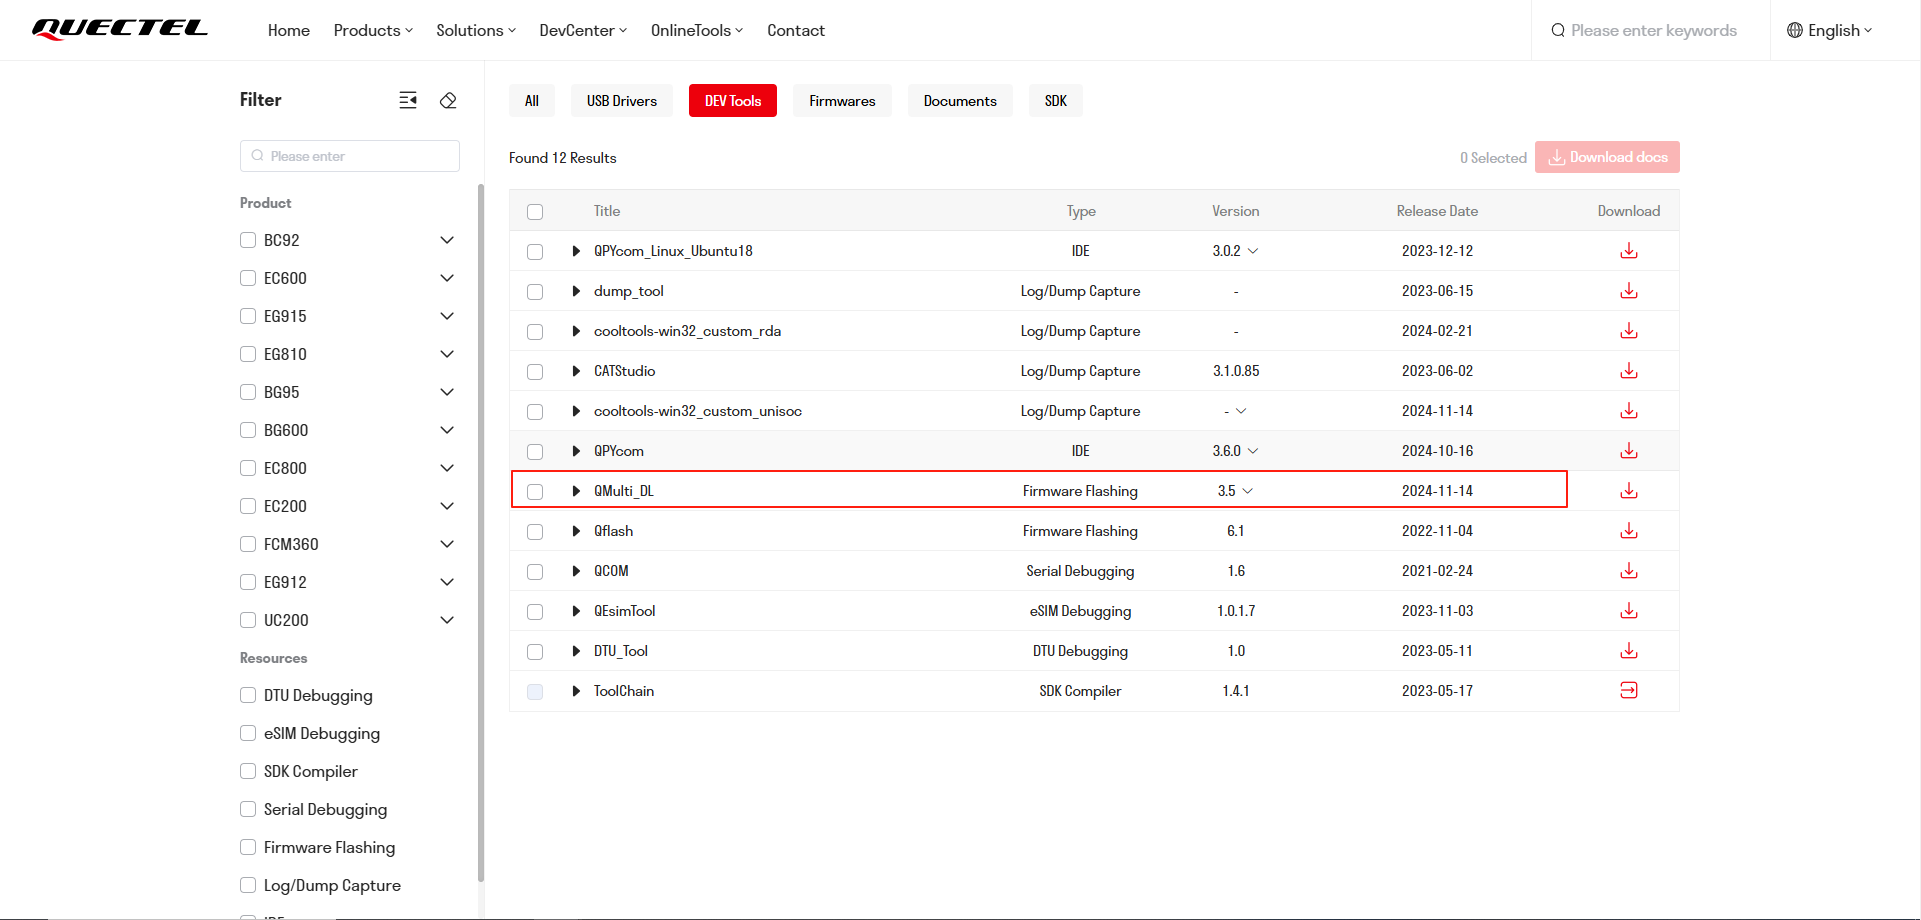Screen dimensions: 1921x920
Task: Click the download icon for dump_tool
Action: [x=1629, y=291]
